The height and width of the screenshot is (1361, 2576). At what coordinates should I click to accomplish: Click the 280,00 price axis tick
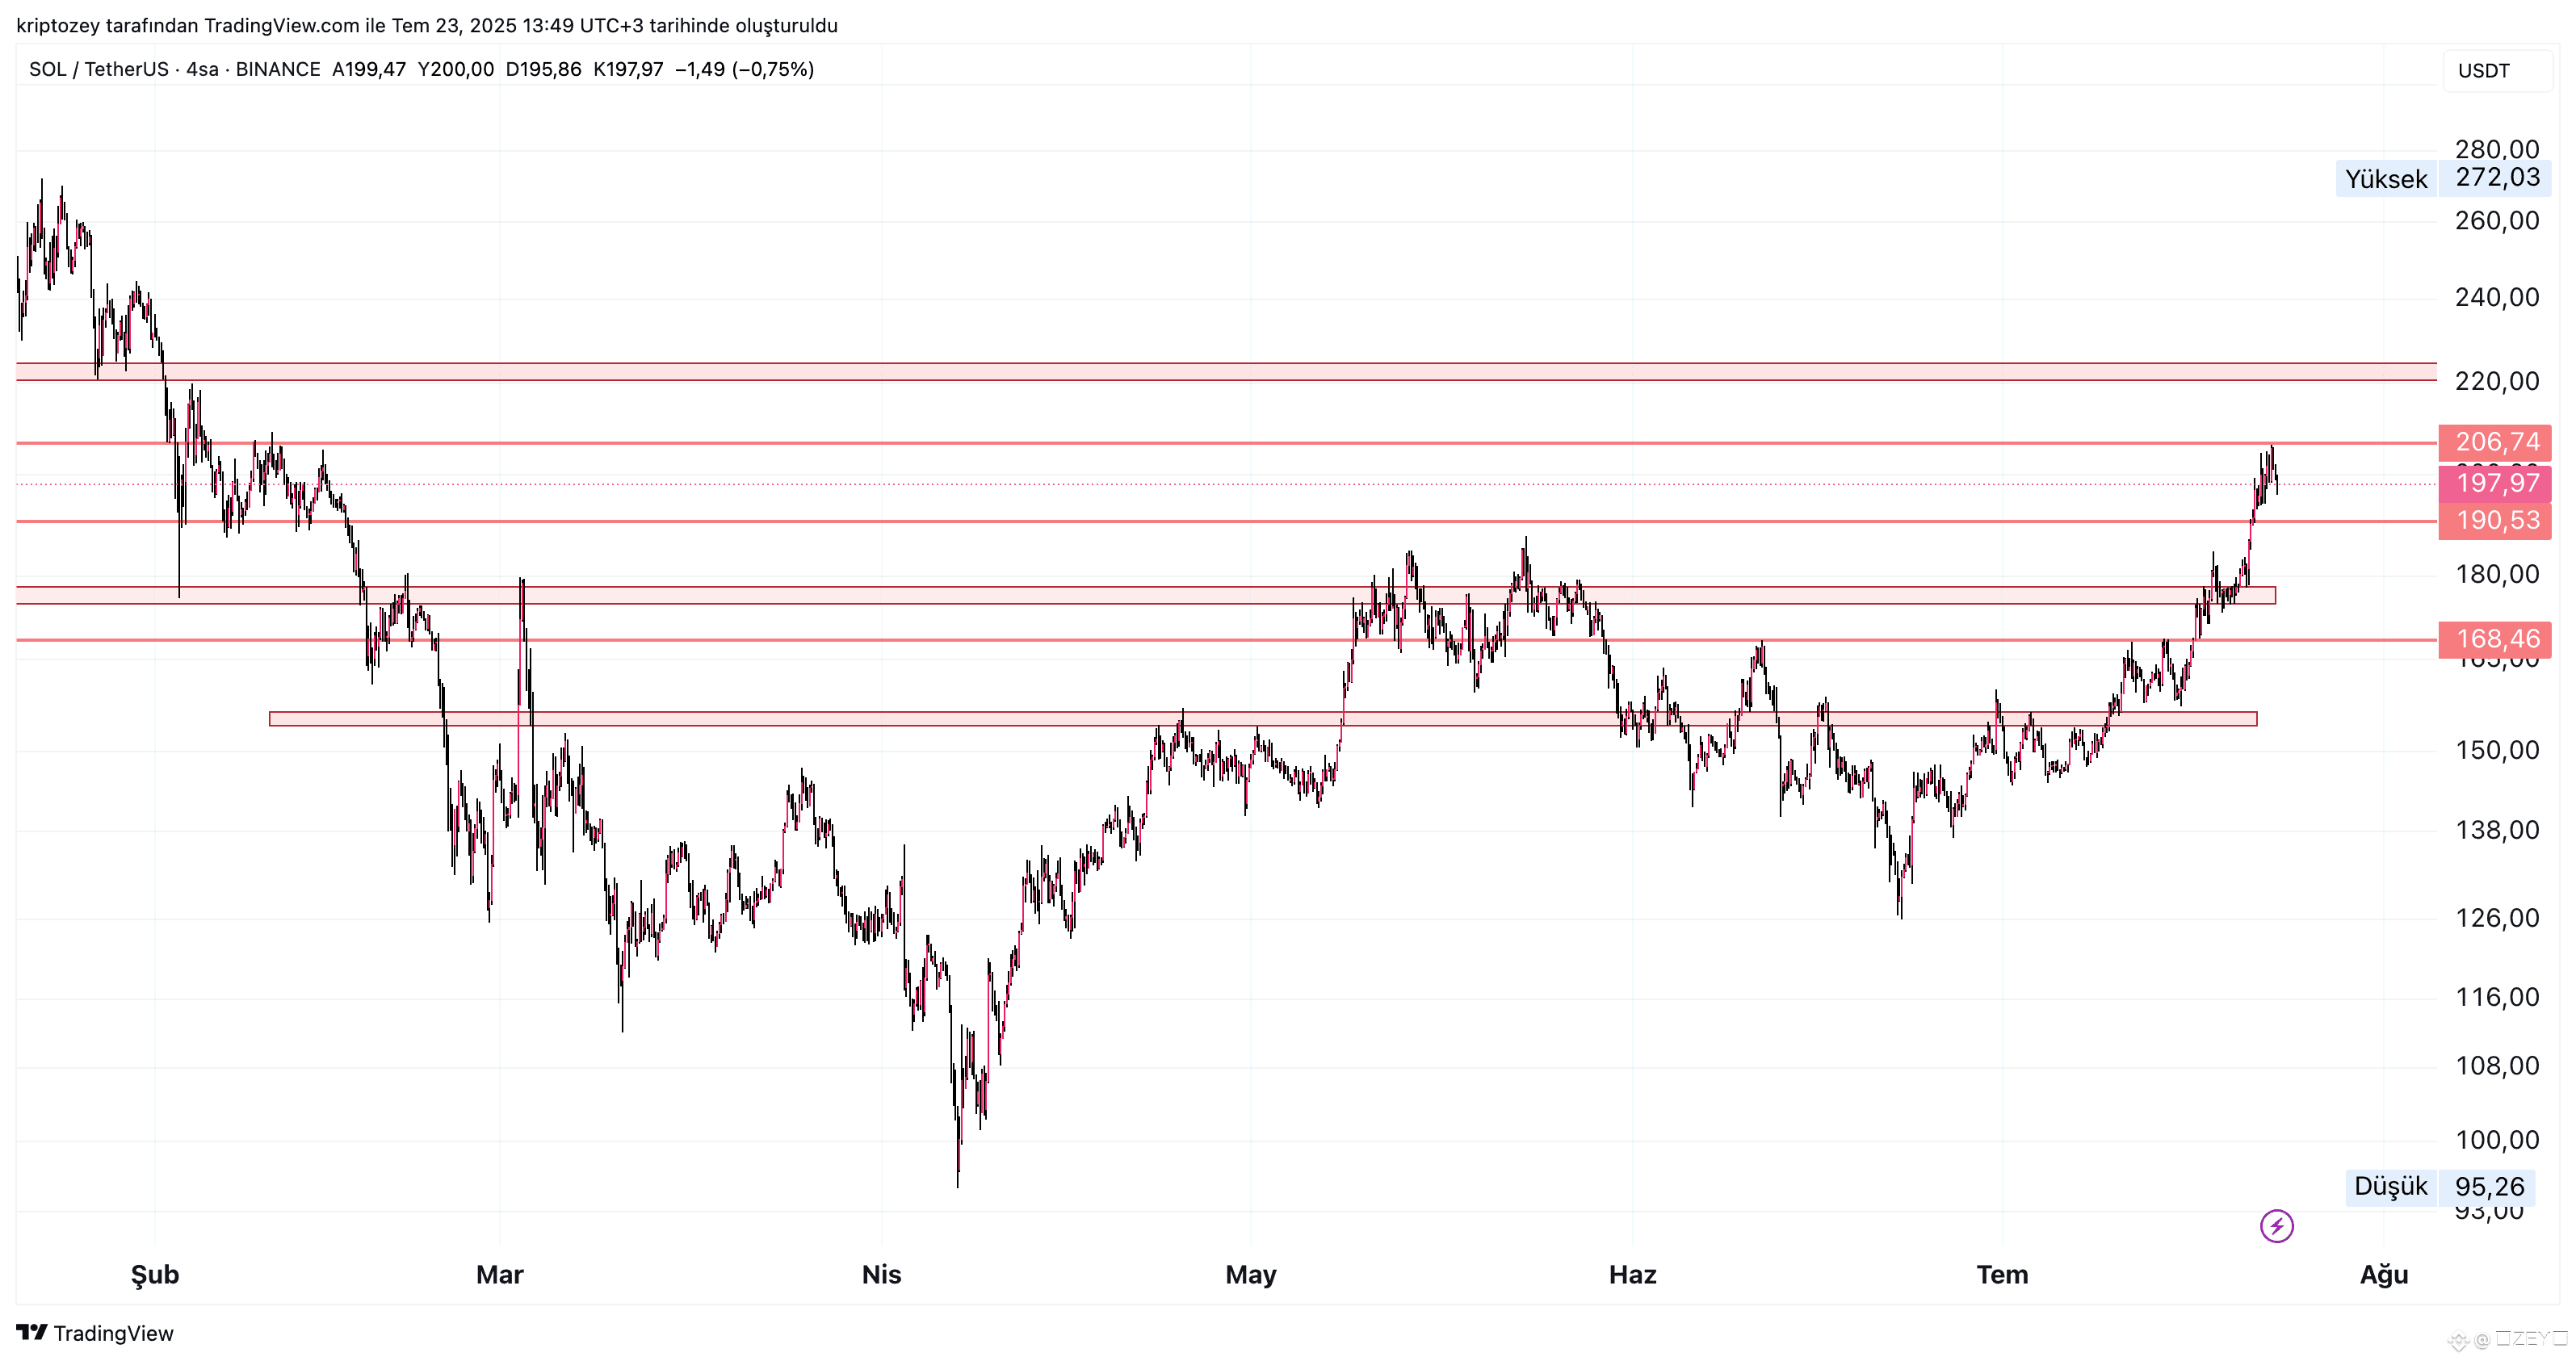[x=2497, y=150]
